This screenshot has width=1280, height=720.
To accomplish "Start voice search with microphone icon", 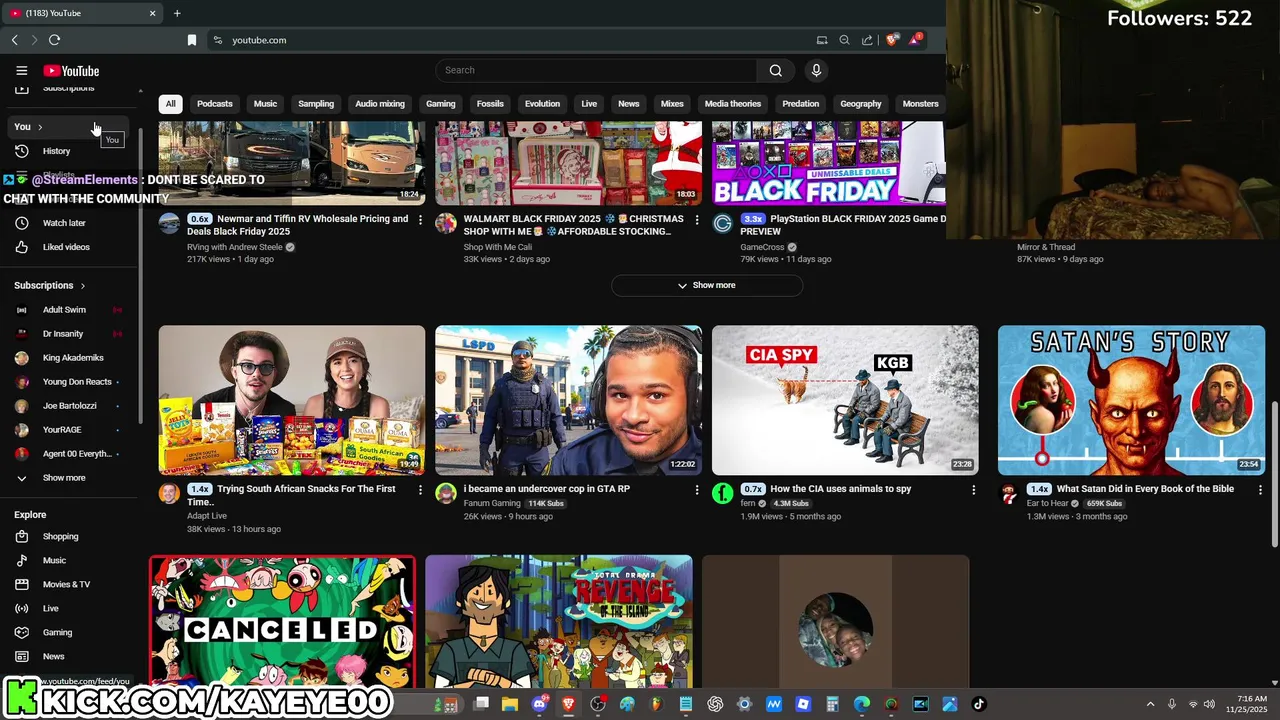I will [816, 70].
